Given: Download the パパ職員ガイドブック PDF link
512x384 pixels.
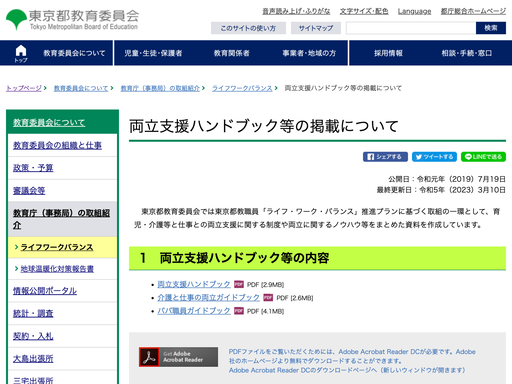Looking at the screenshot, I should pyautogui.click(x=194, y=311).
